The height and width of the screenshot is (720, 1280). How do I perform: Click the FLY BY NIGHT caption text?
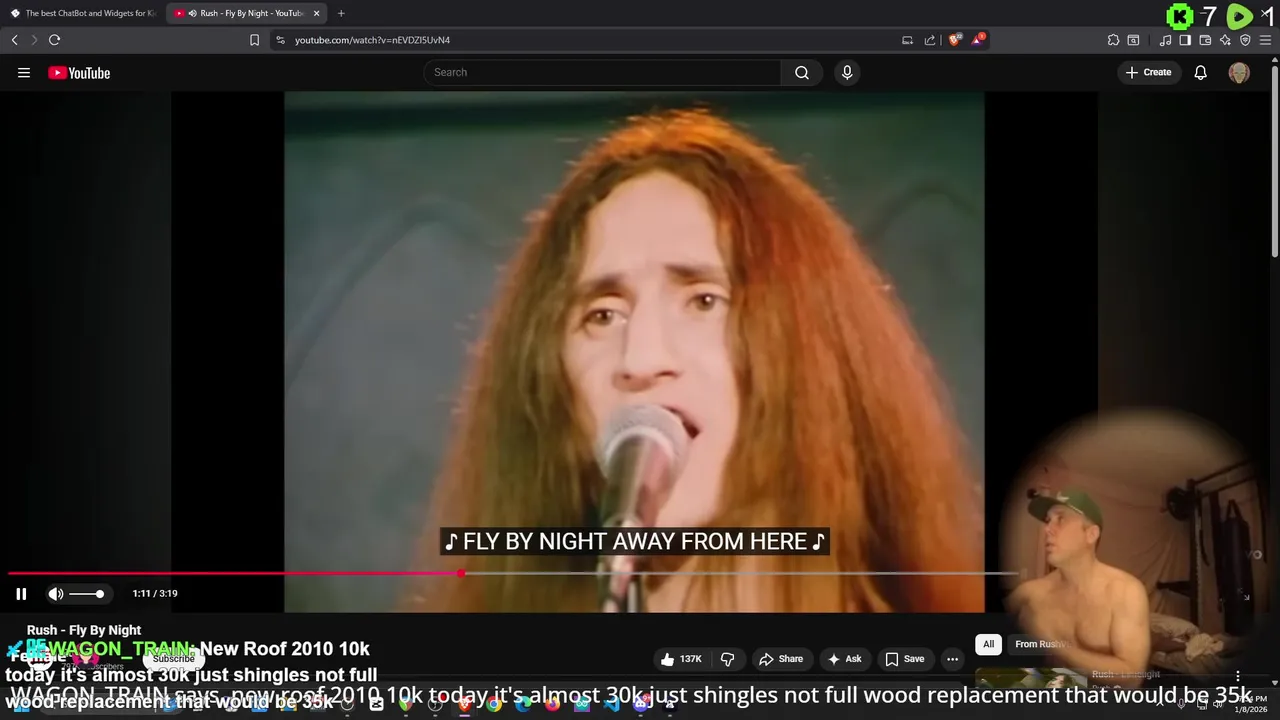635,542
